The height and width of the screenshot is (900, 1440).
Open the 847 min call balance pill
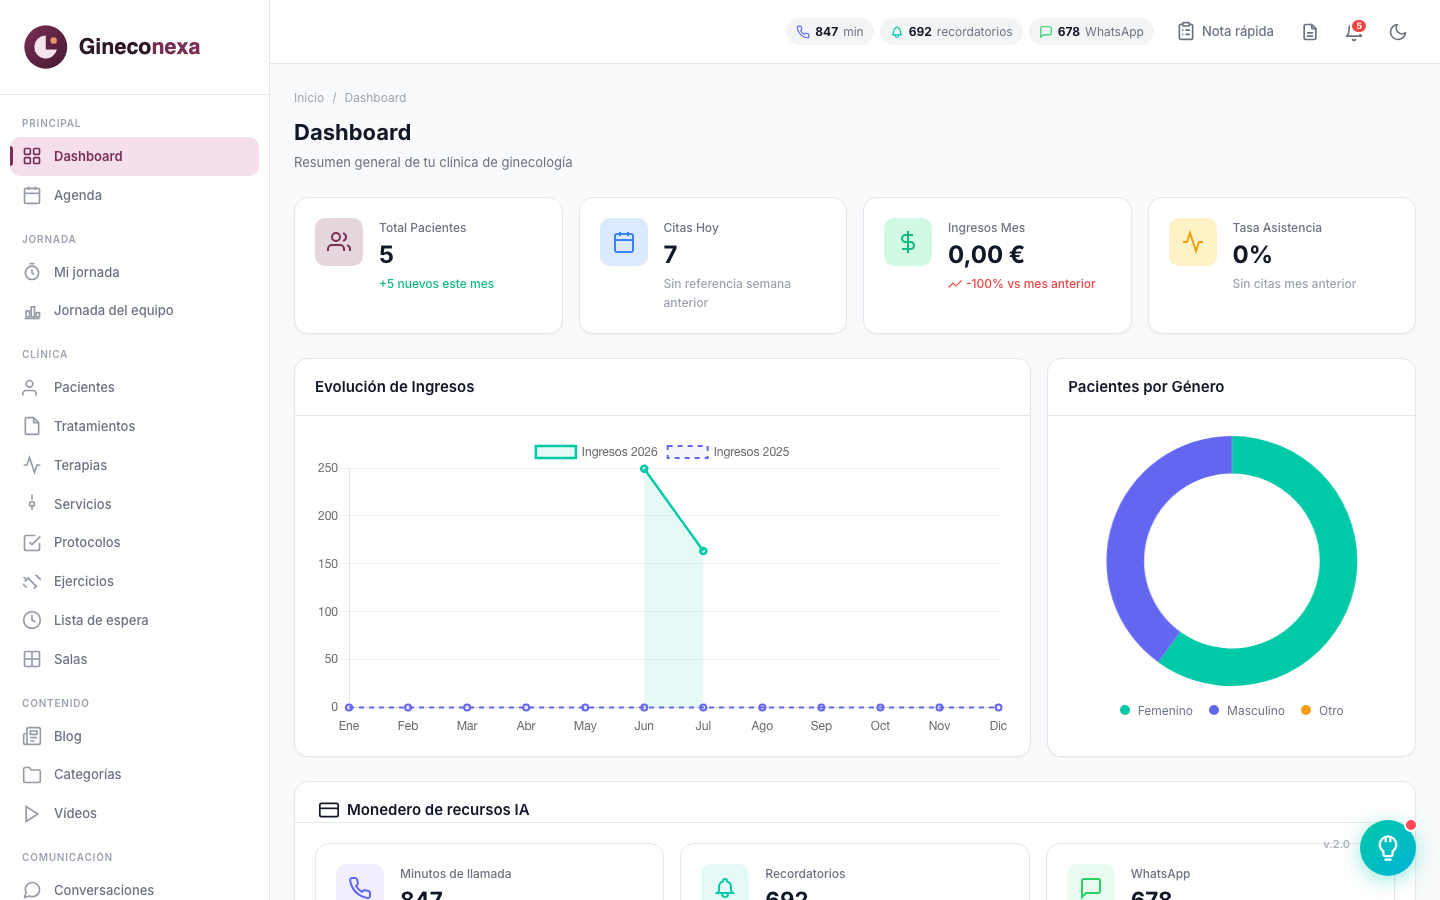pyautogui.click(x=830, y=32)
